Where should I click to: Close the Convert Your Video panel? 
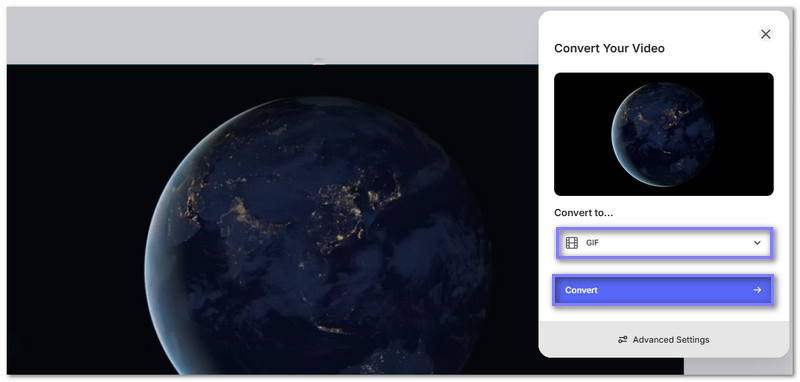[x=765, y=34]
